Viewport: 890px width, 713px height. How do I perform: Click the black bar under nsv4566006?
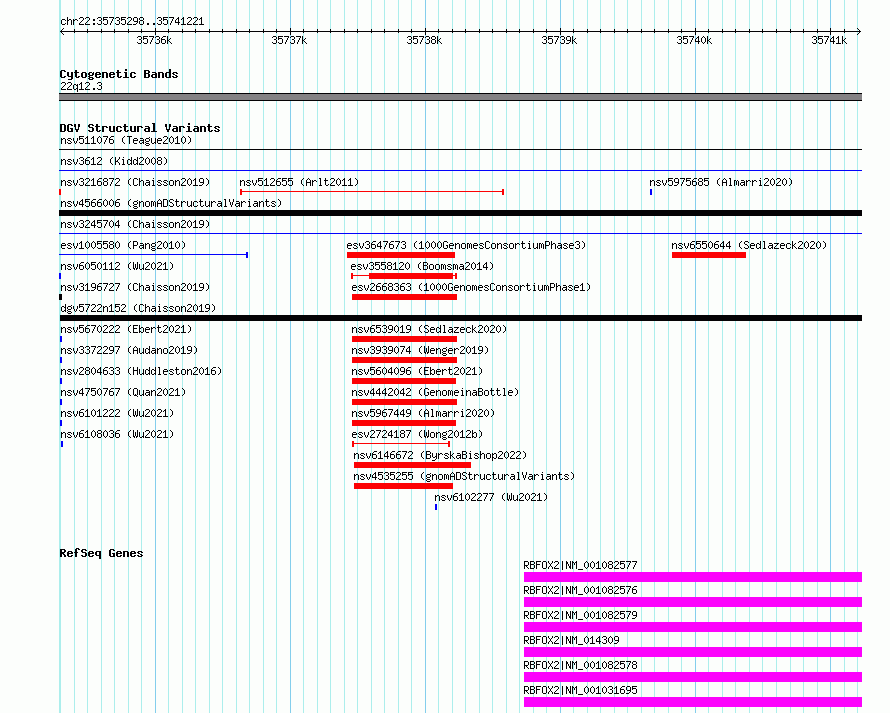460,213
